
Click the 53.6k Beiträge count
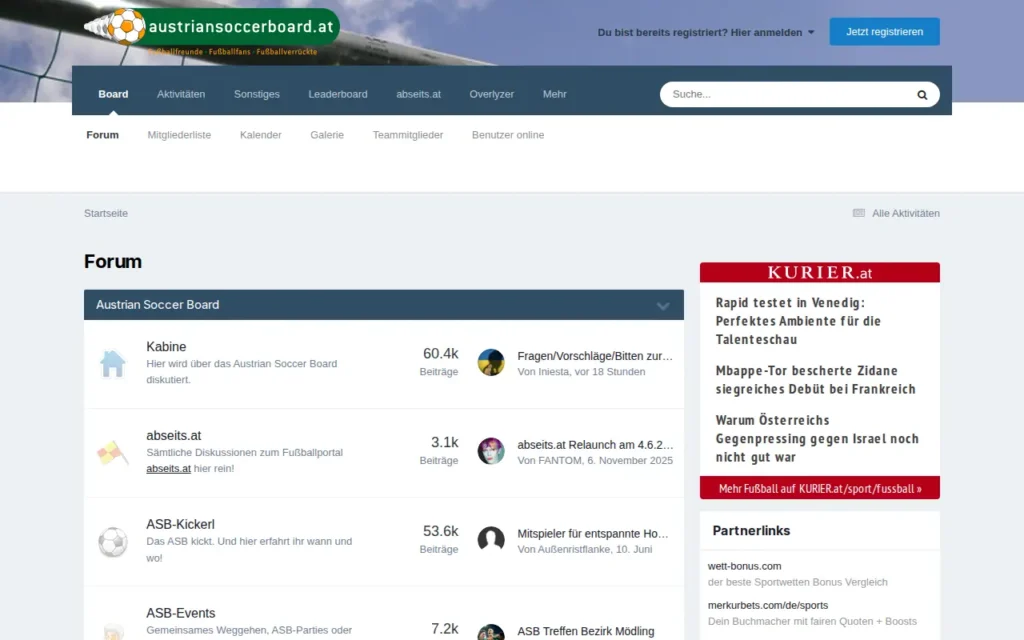[x=439, y=539]
